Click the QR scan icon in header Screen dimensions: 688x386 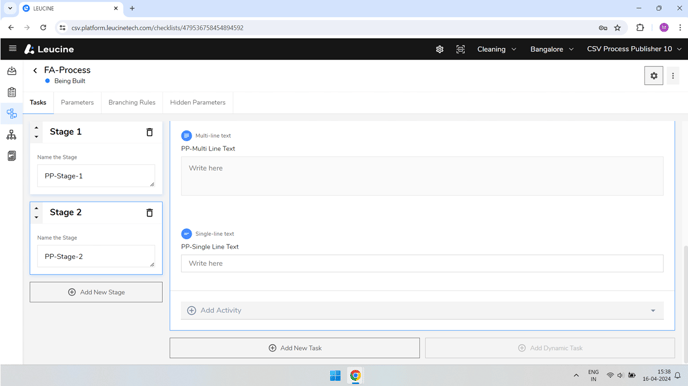(x=460, y=49)
